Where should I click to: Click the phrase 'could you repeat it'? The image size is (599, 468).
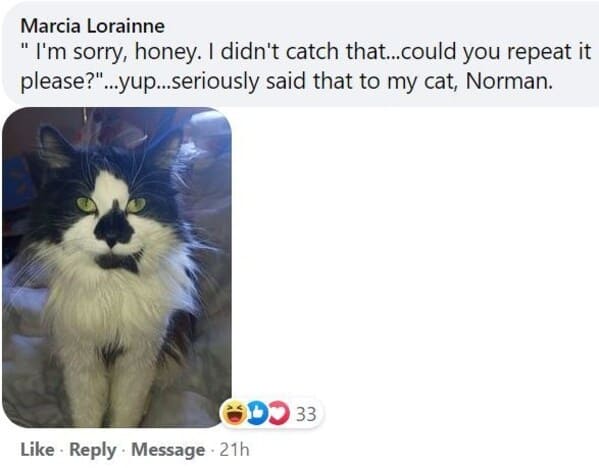point(494,52)
